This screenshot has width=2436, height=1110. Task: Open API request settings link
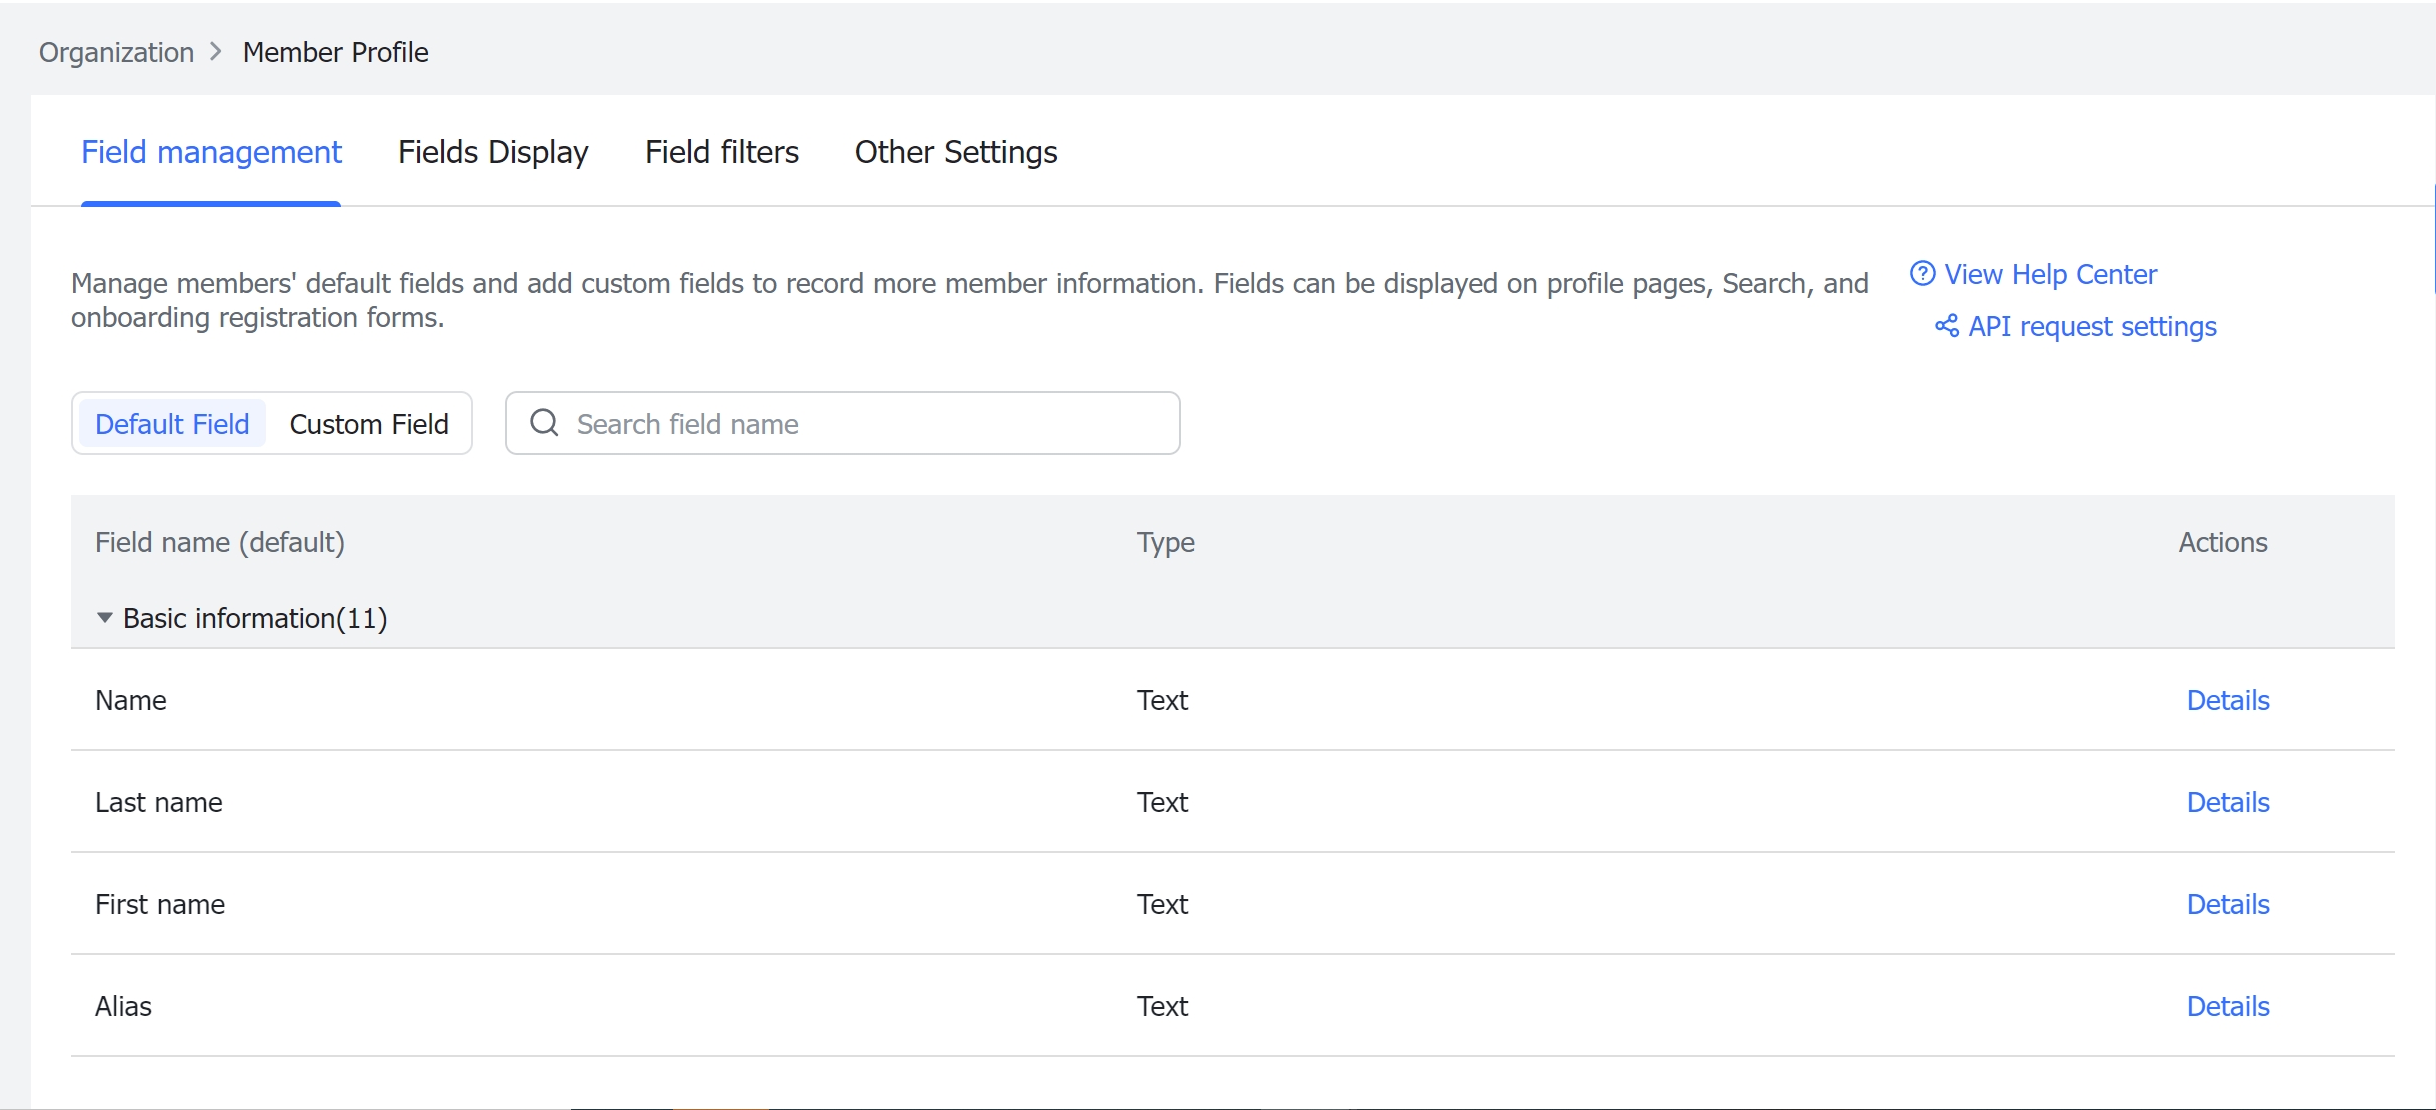2092,326
